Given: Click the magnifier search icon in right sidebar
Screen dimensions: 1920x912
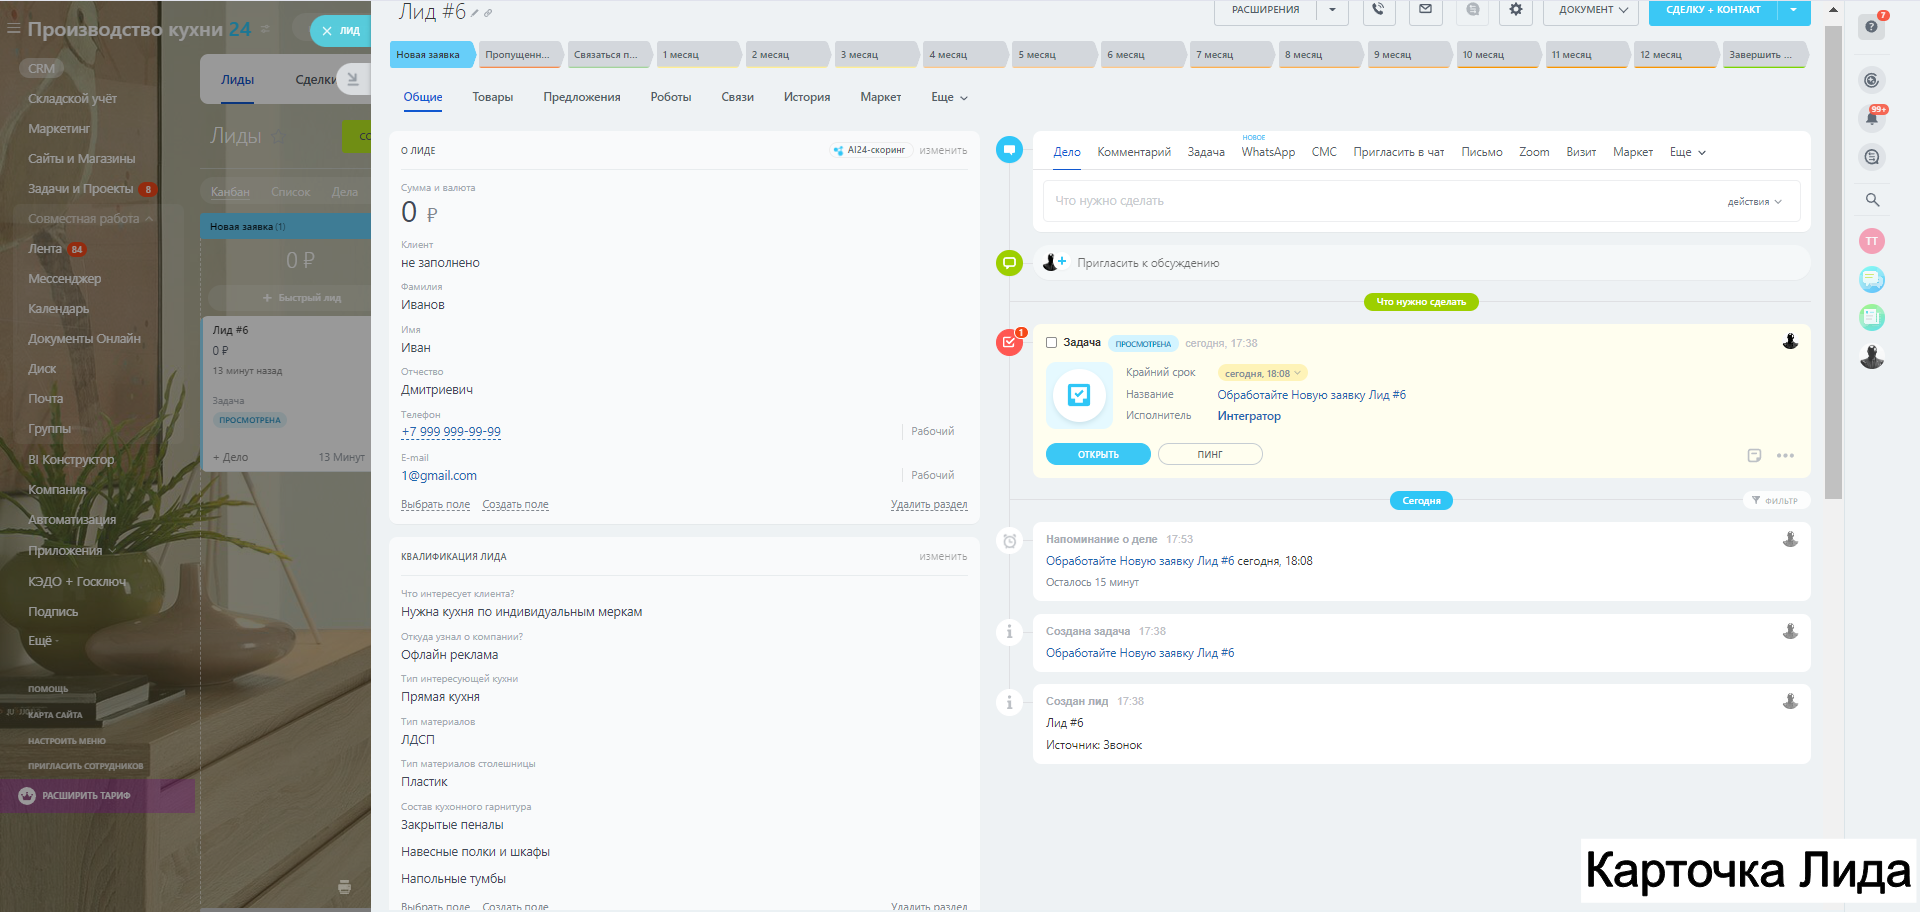Looking at the screenshot, I should 1872,200.
